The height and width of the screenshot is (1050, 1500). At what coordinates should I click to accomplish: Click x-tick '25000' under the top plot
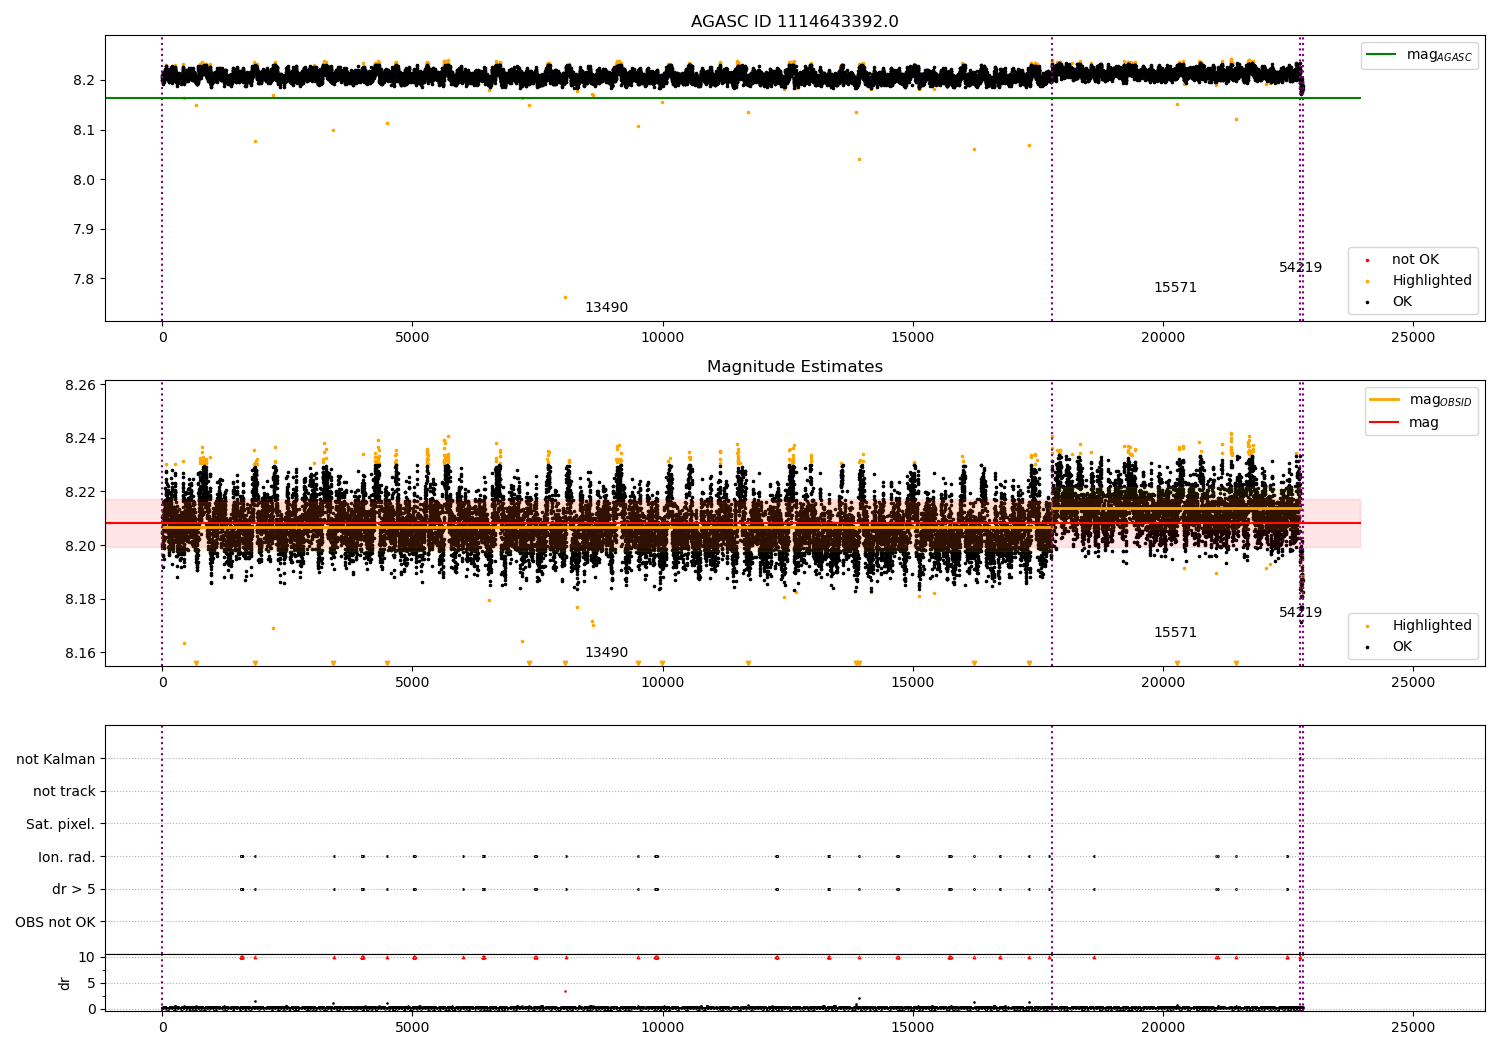coord(1413,338)
